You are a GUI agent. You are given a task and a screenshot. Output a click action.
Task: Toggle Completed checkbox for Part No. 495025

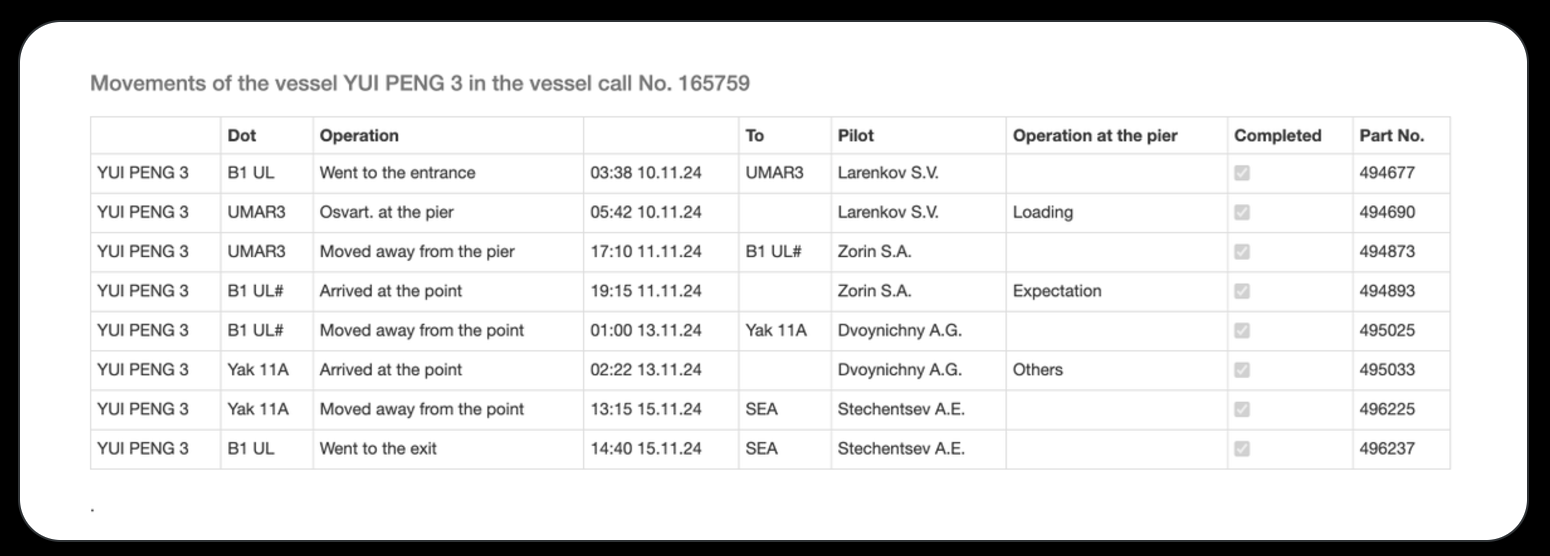[x=1242, y=331]
